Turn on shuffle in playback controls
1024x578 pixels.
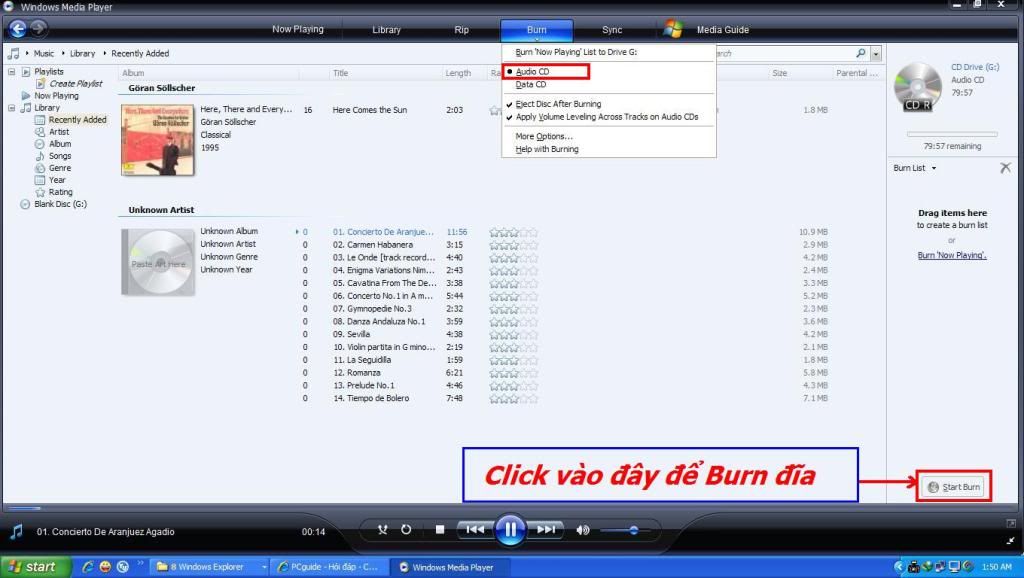point(383,530)
